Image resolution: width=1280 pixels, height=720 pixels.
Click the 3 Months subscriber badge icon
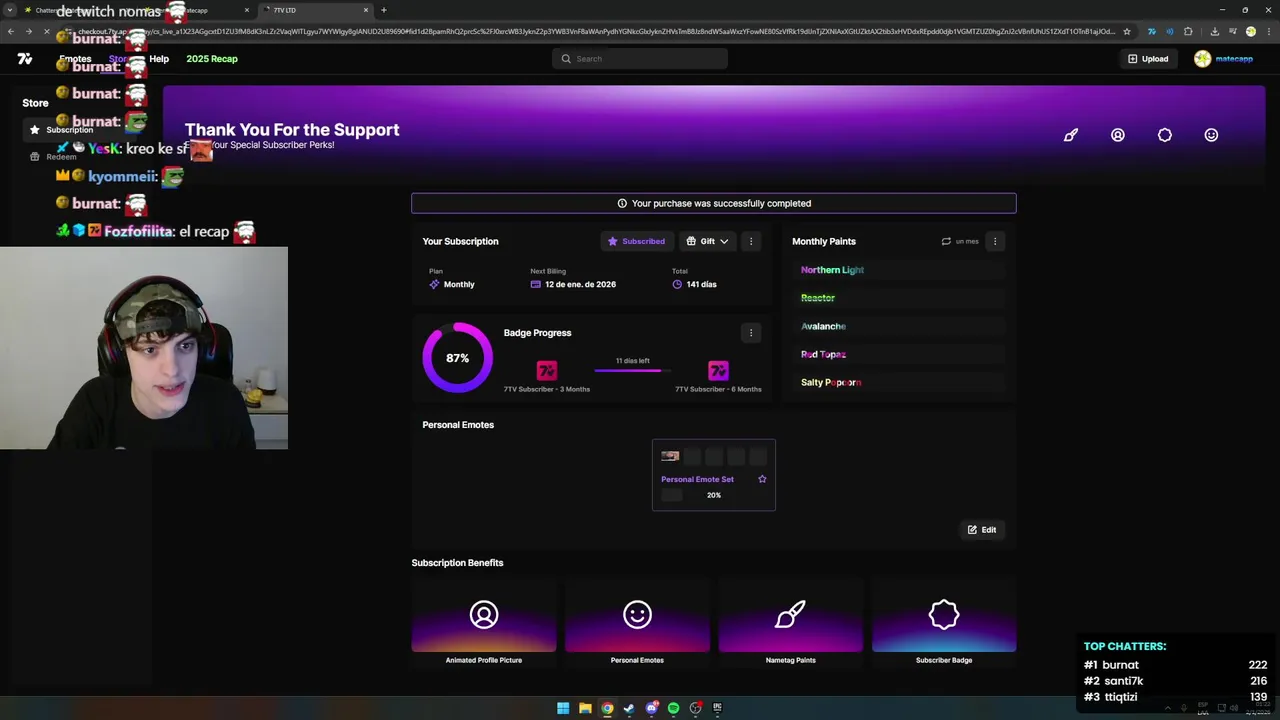click(547, 371)
